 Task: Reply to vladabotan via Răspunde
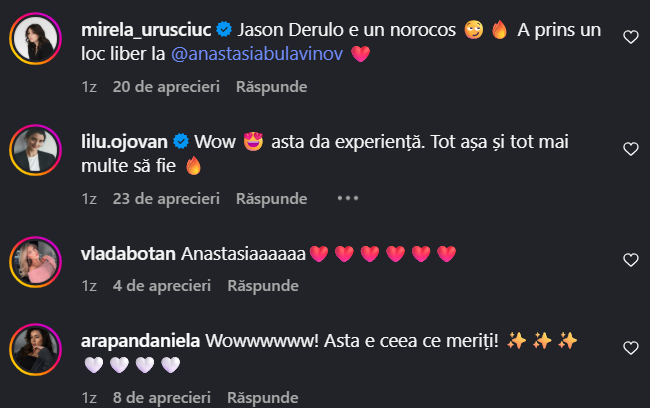tap(263, 286)
